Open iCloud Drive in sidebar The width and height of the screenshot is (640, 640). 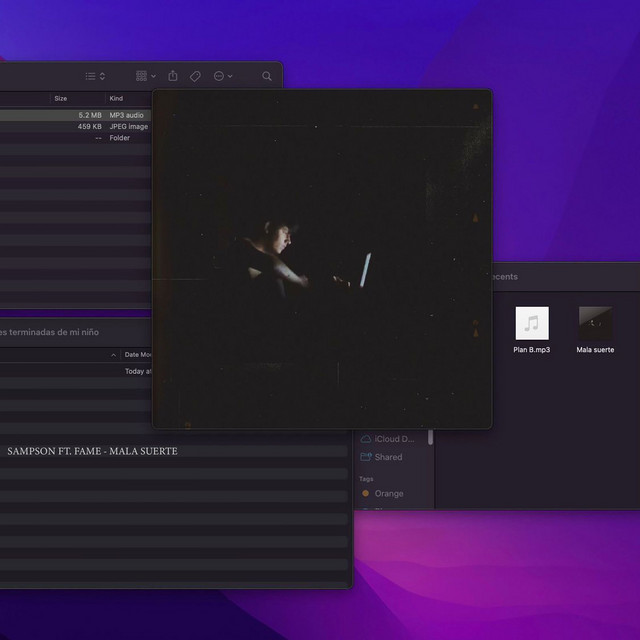tap(387, 439)
